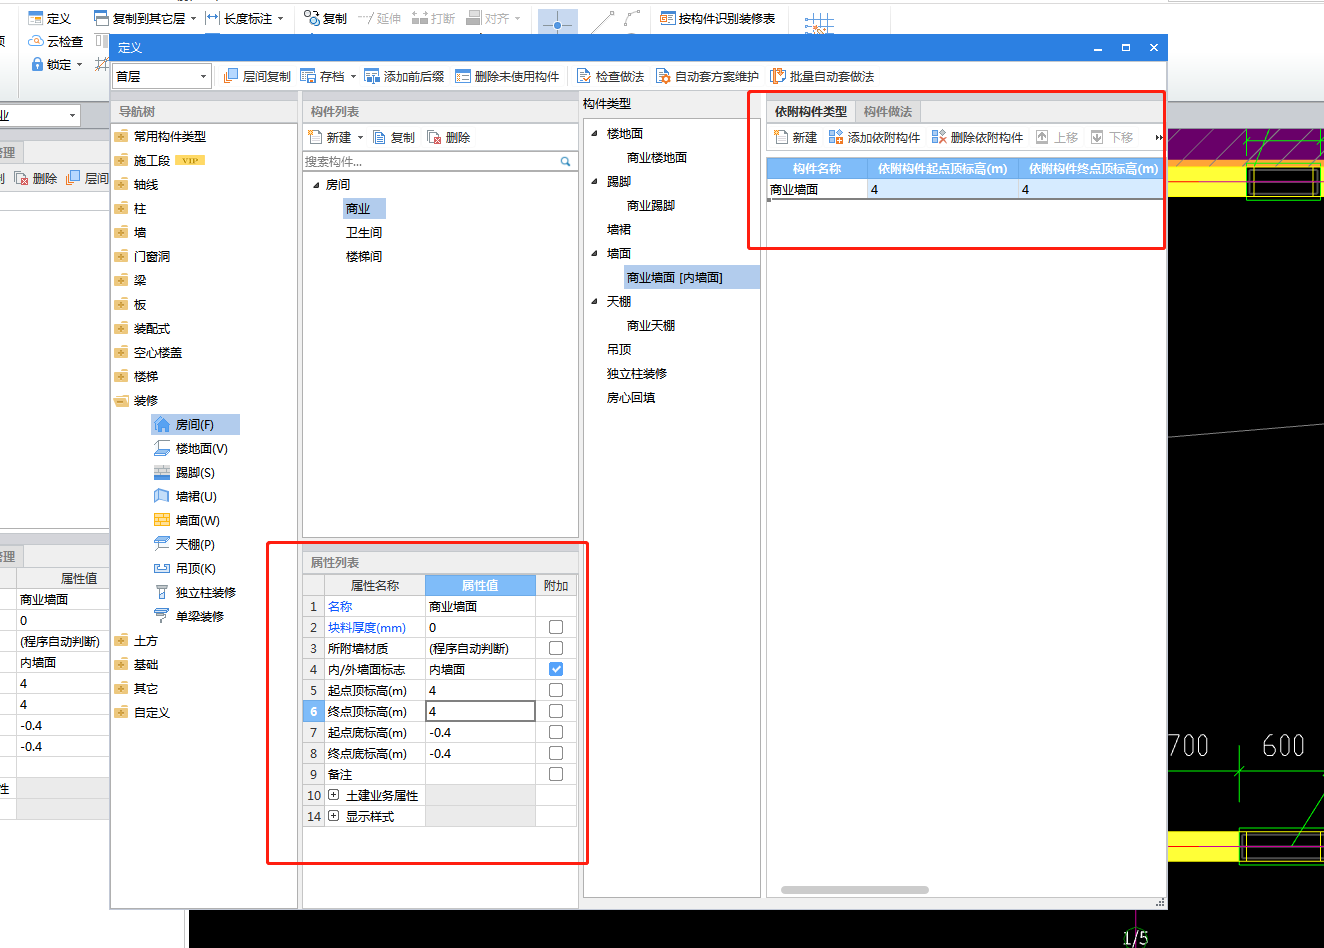Viewport: 1324px width, 948px height.
Task: Uncheck 内/外墙面标志 附加 checkbox
Action: (556, 669)
